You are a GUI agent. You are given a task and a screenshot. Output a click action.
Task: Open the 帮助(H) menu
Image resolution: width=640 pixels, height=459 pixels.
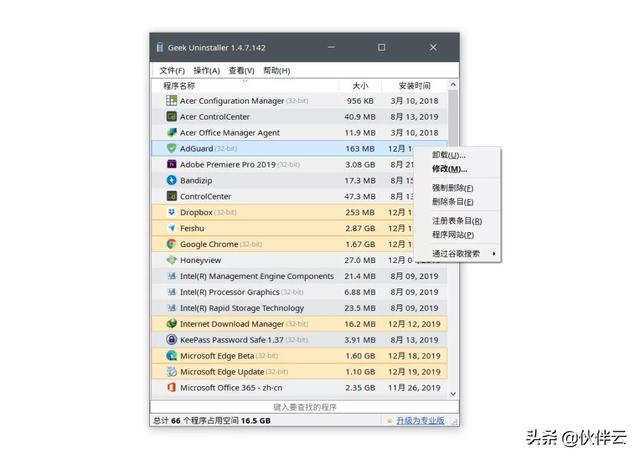coord(277,71)
